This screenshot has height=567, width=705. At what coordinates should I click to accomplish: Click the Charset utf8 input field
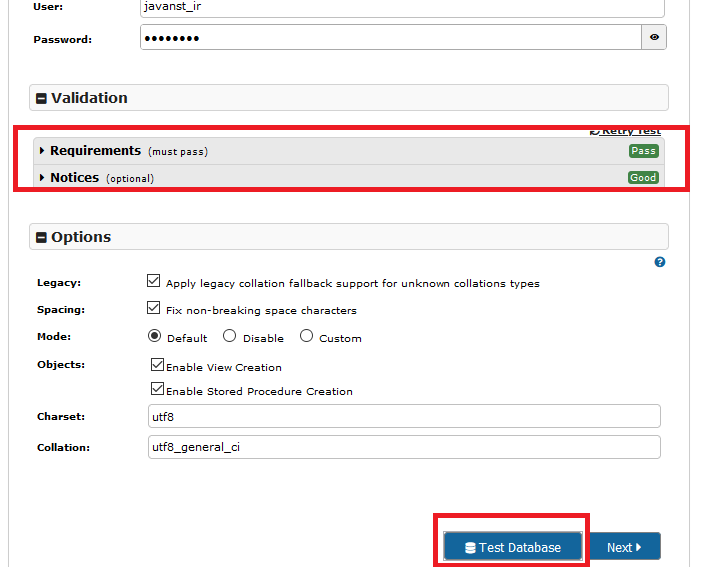[404, 416]
